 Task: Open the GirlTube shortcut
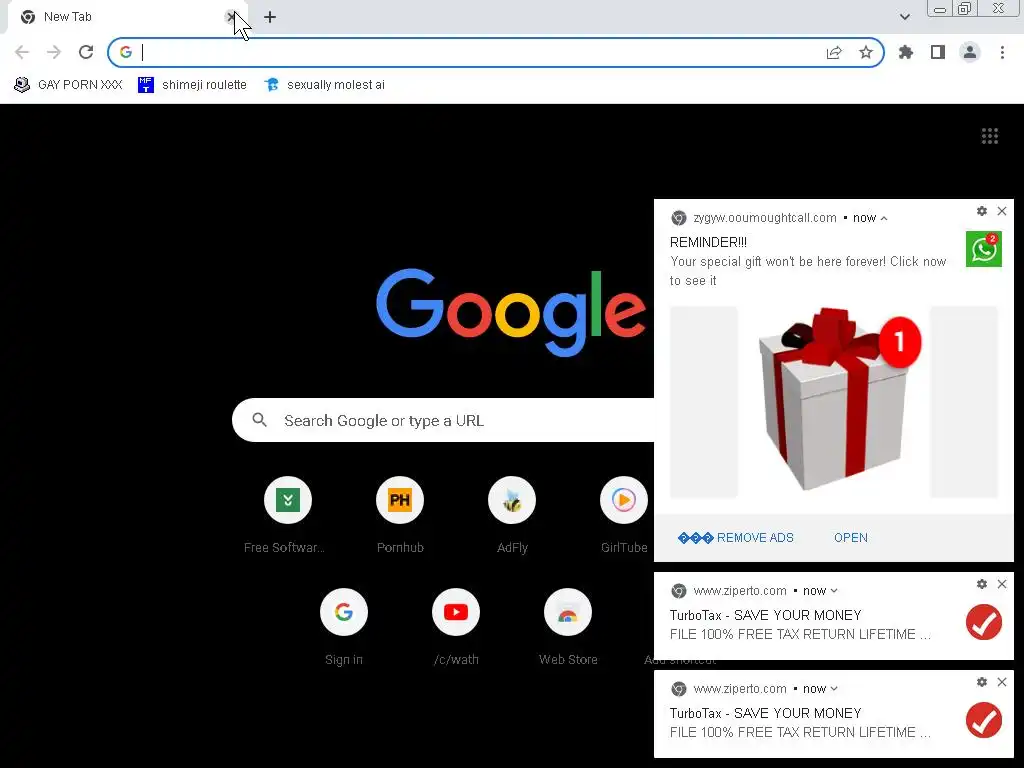click(x=624, y=500)
